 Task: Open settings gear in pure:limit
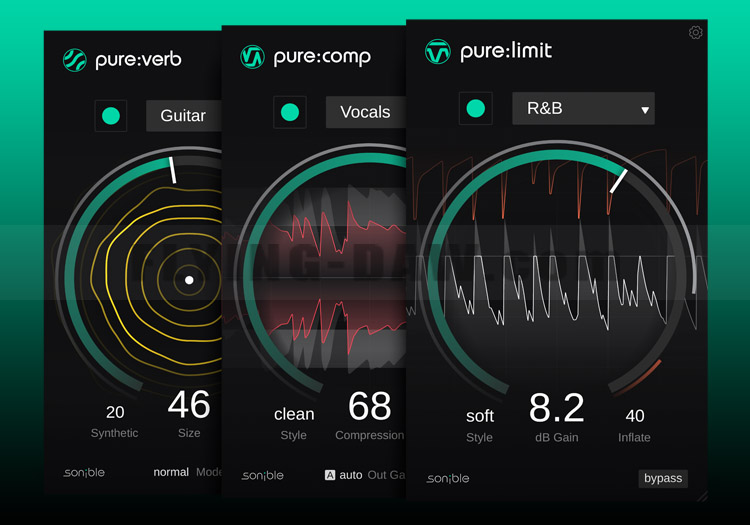click(x=695, y=33)
